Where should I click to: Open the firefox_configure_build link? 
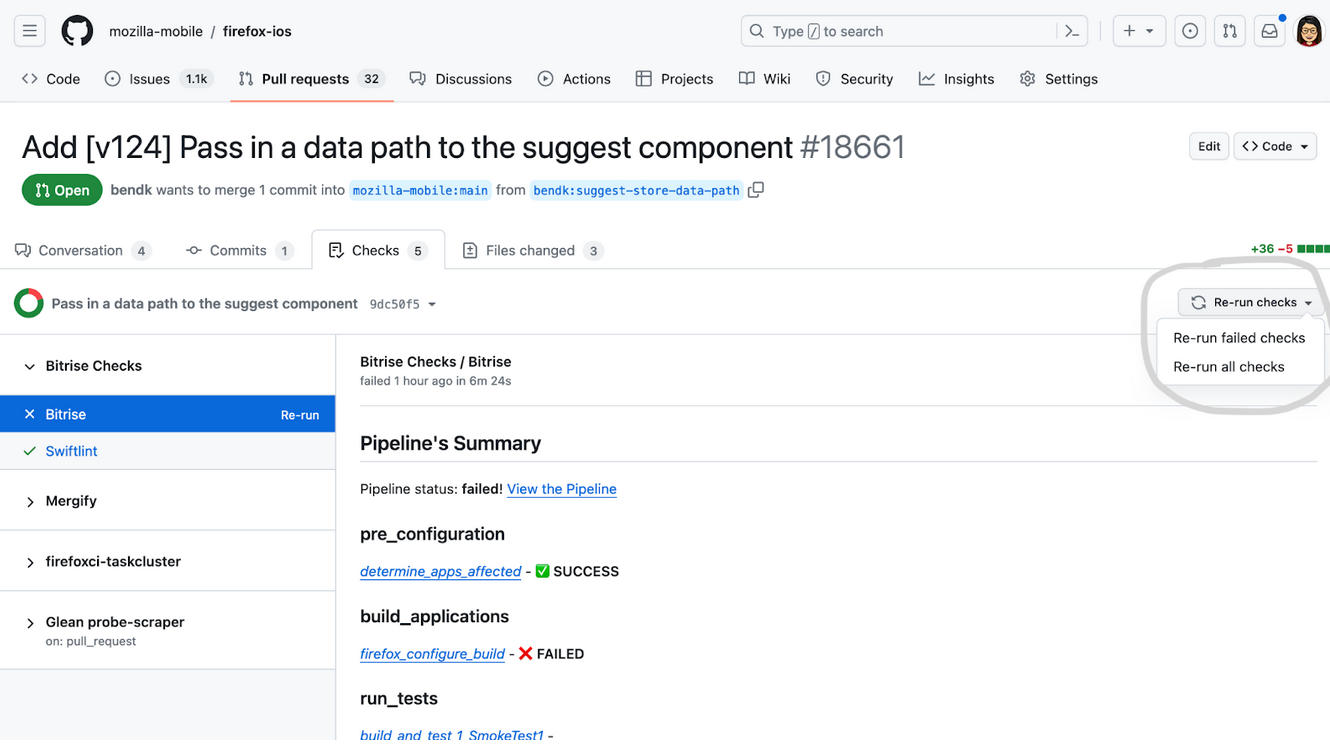432,654
